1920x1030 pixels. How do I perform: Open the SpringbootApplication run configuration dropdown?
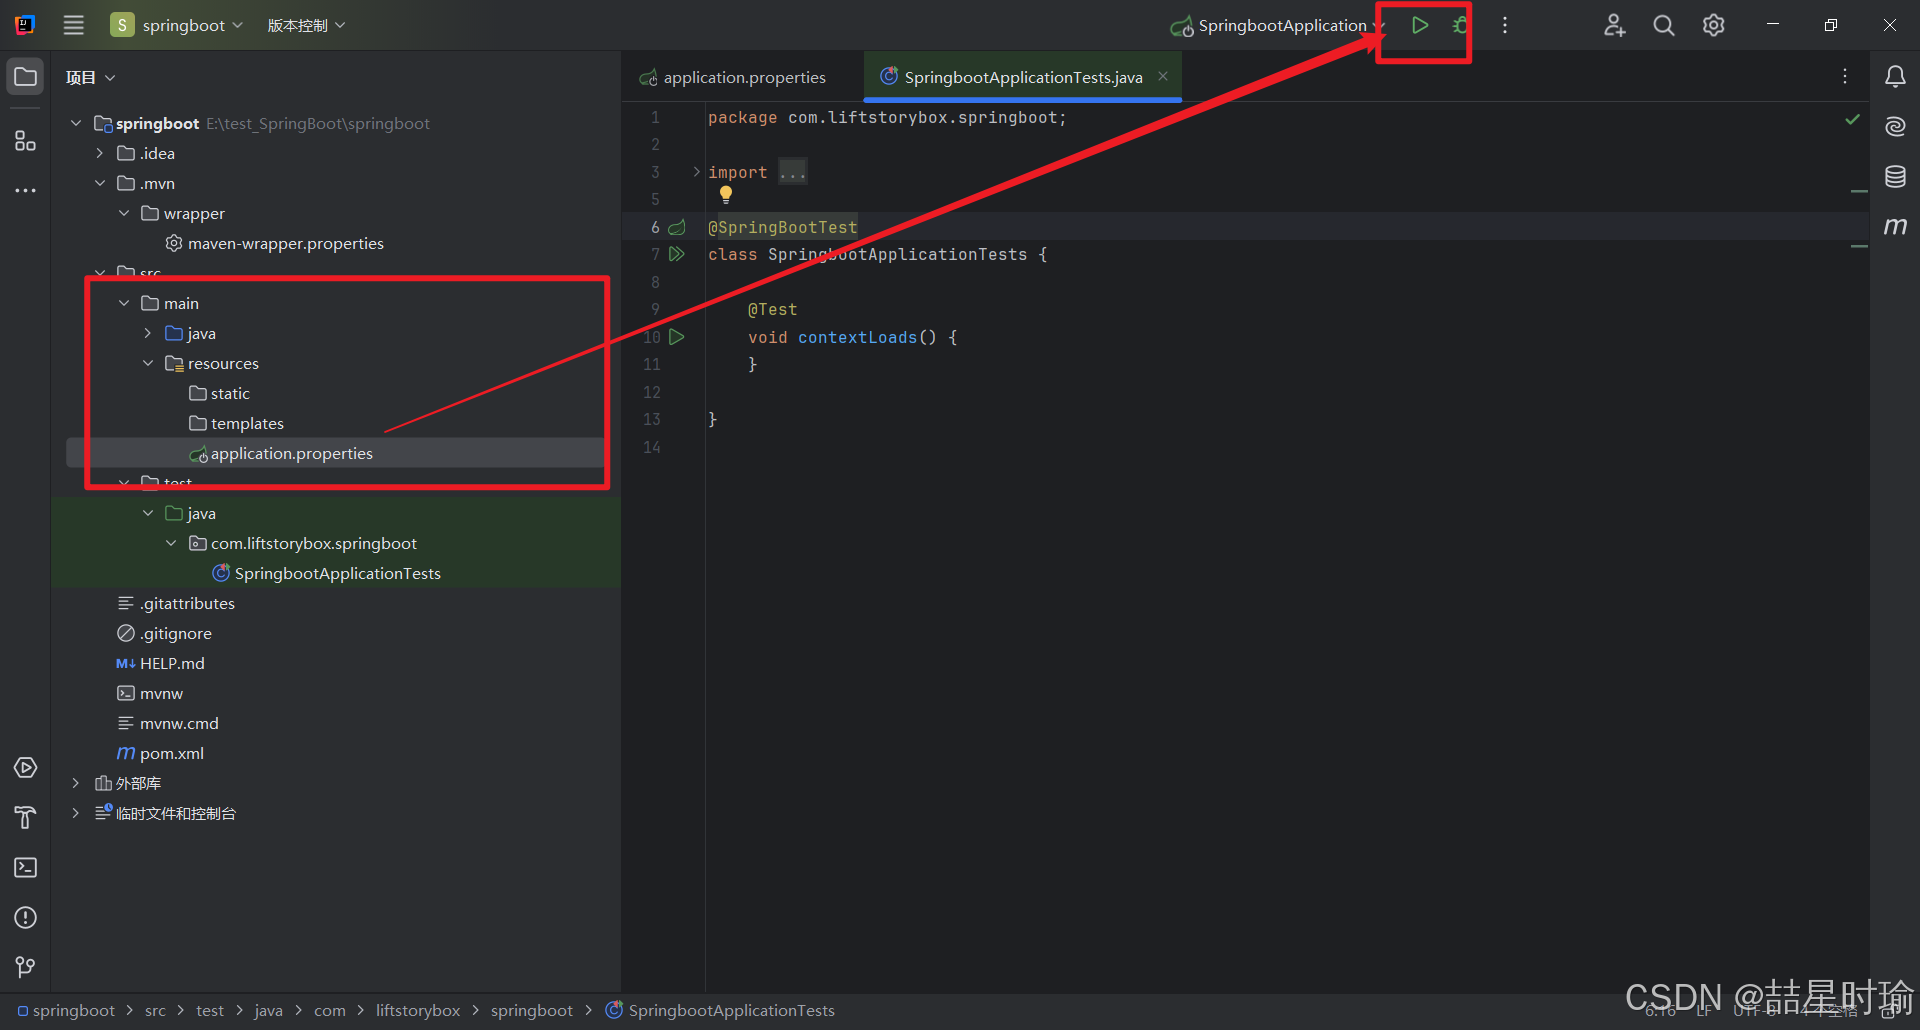click(x=1278, y=25)
